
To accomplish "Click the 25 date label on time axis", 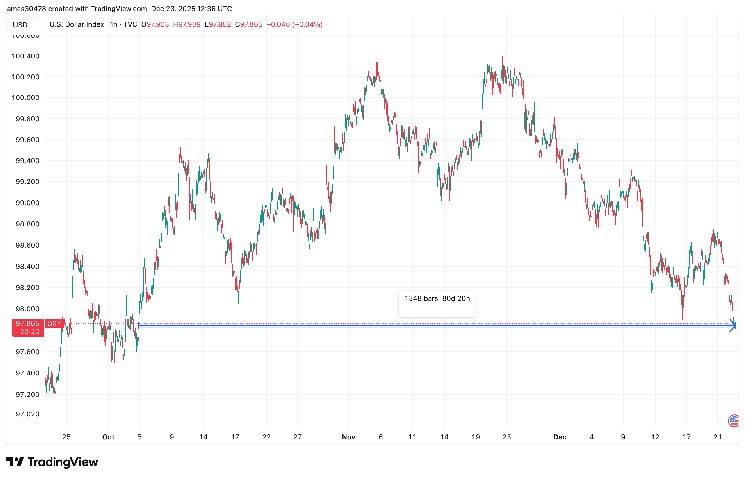I will click(66, 436).
